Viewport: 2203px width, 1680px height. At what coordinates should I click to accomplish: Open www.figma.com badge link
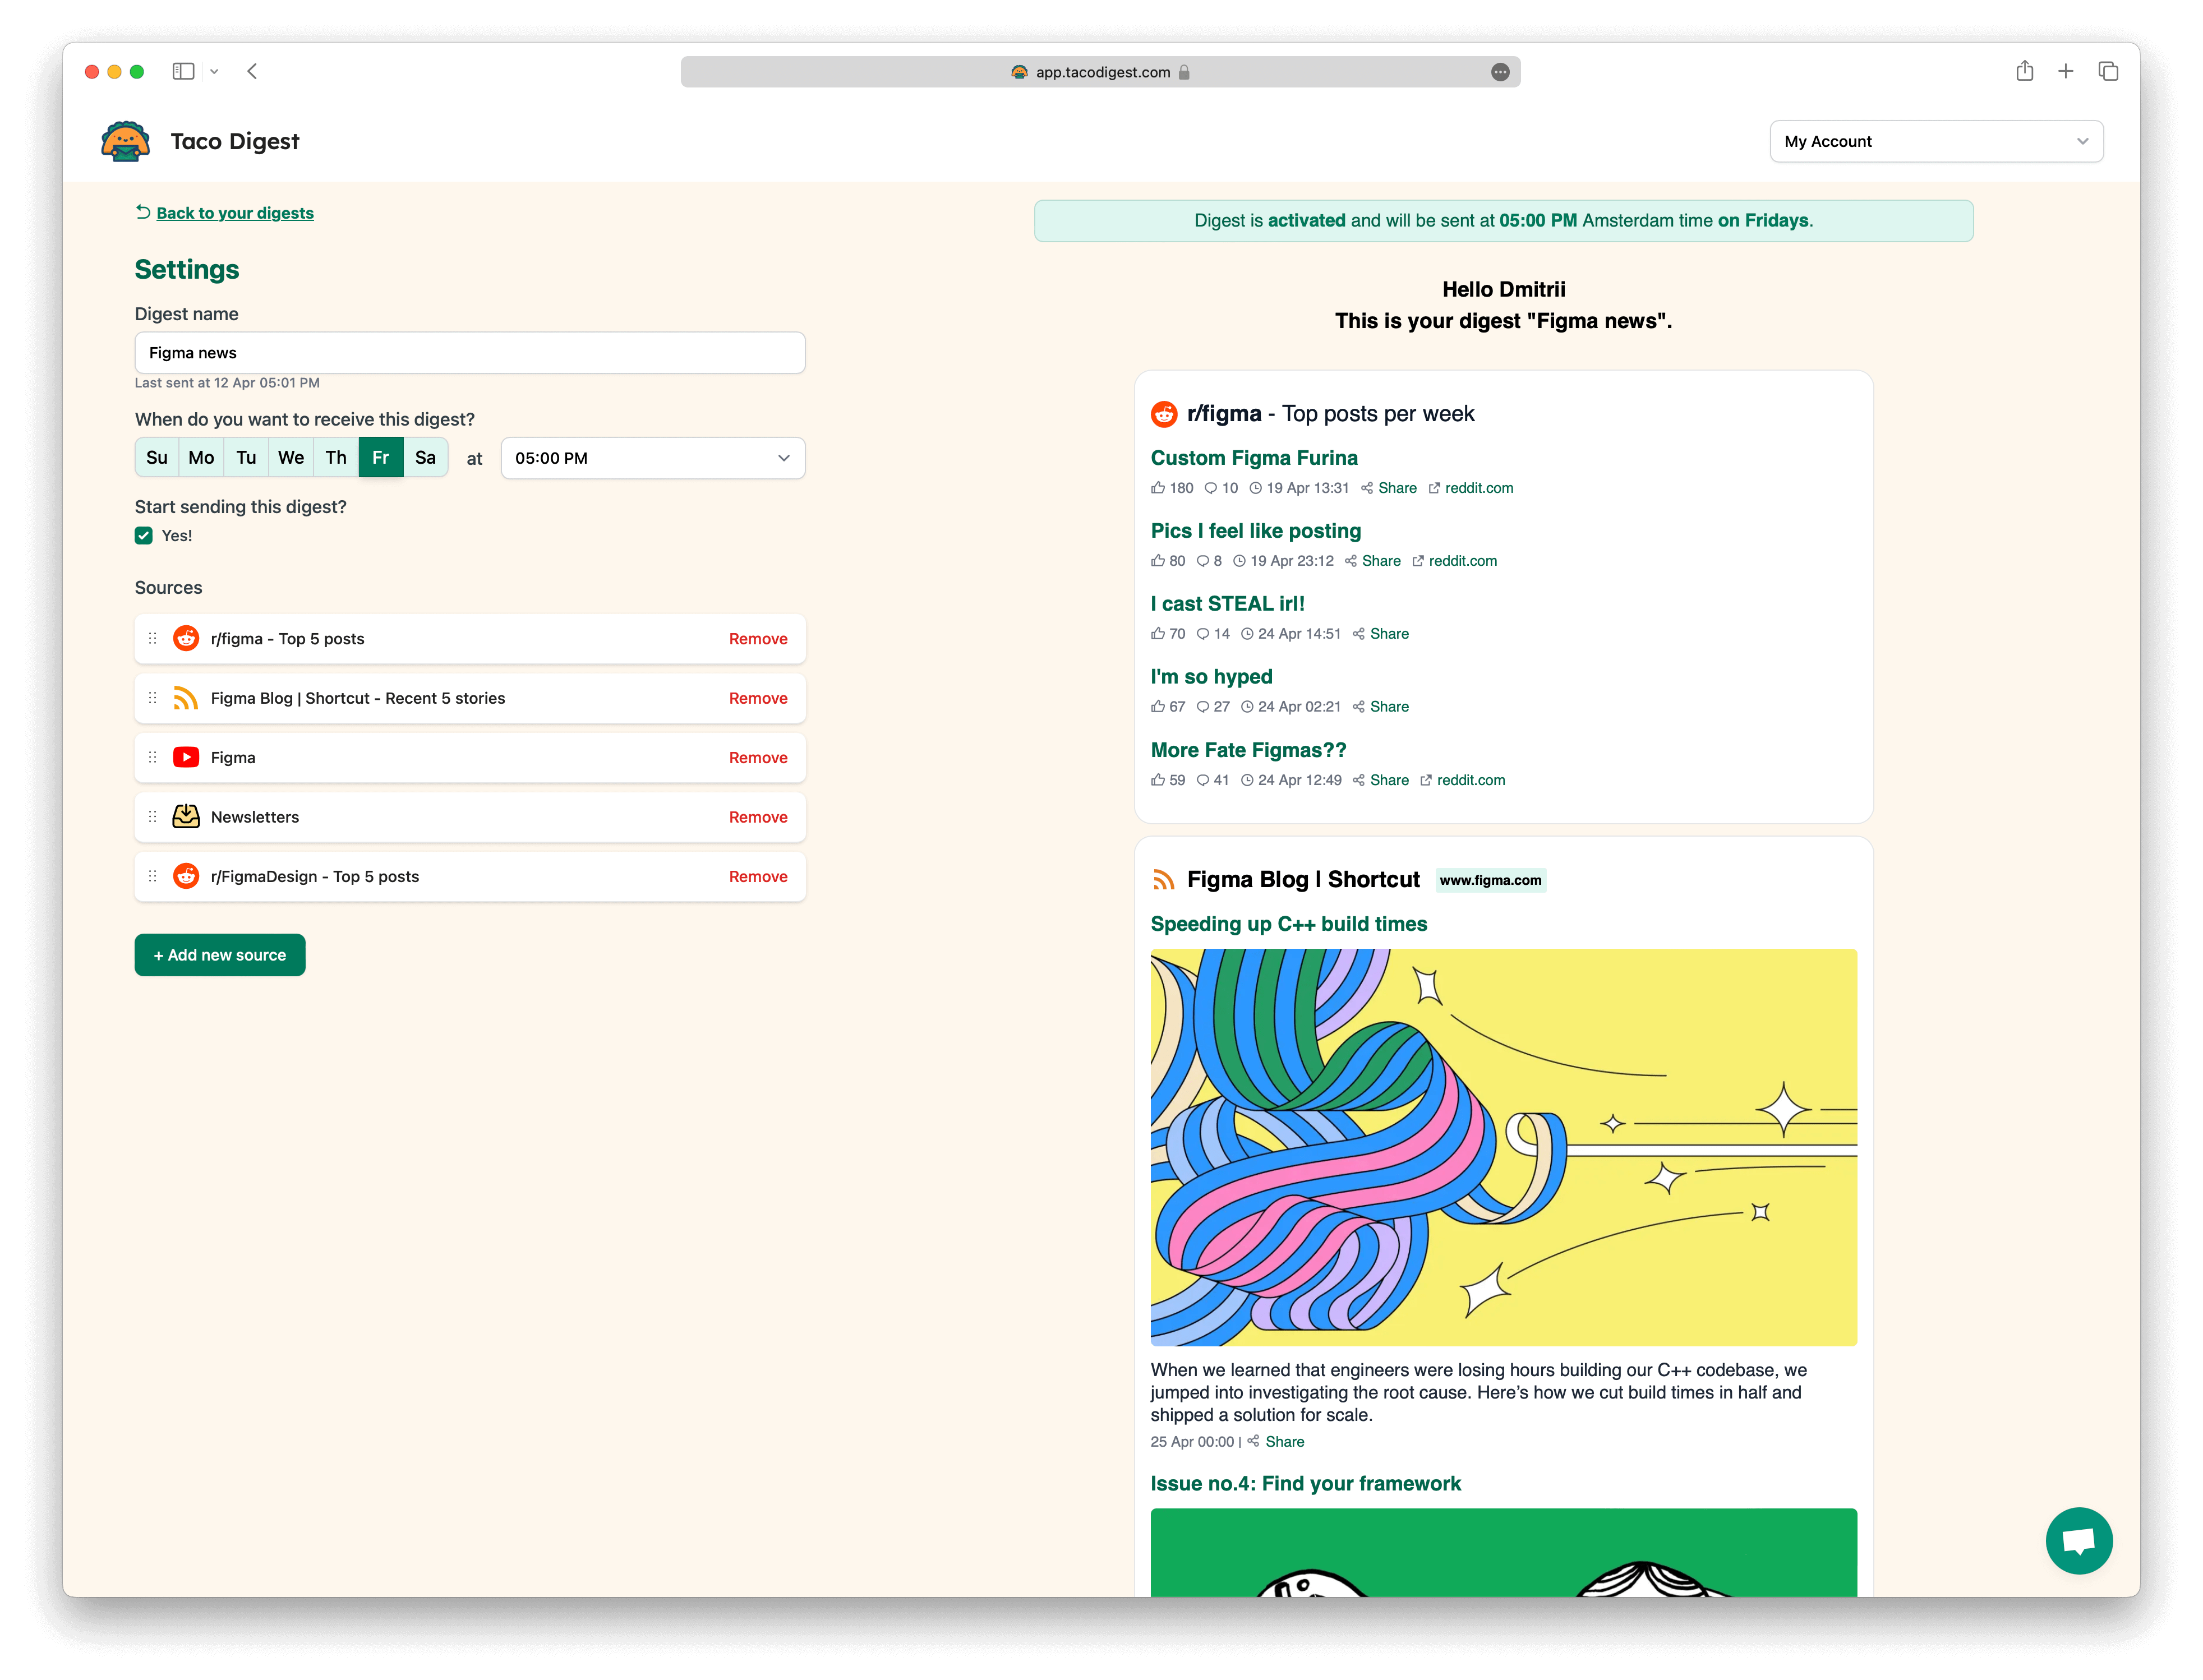(x=1490, y=880)
